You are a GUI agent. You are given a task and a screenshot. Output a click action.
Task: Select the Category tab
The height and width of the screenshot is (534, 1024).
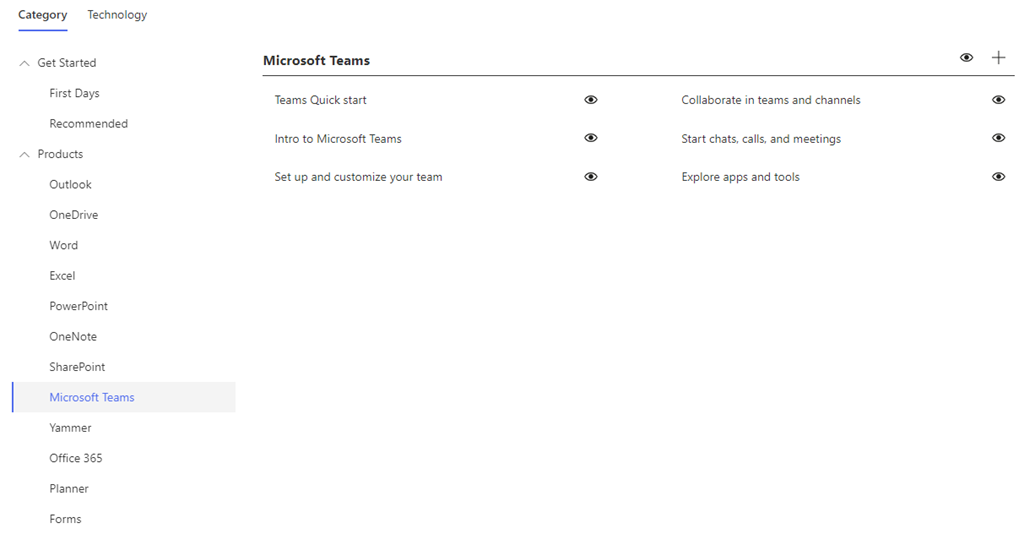tap(43, 15)
